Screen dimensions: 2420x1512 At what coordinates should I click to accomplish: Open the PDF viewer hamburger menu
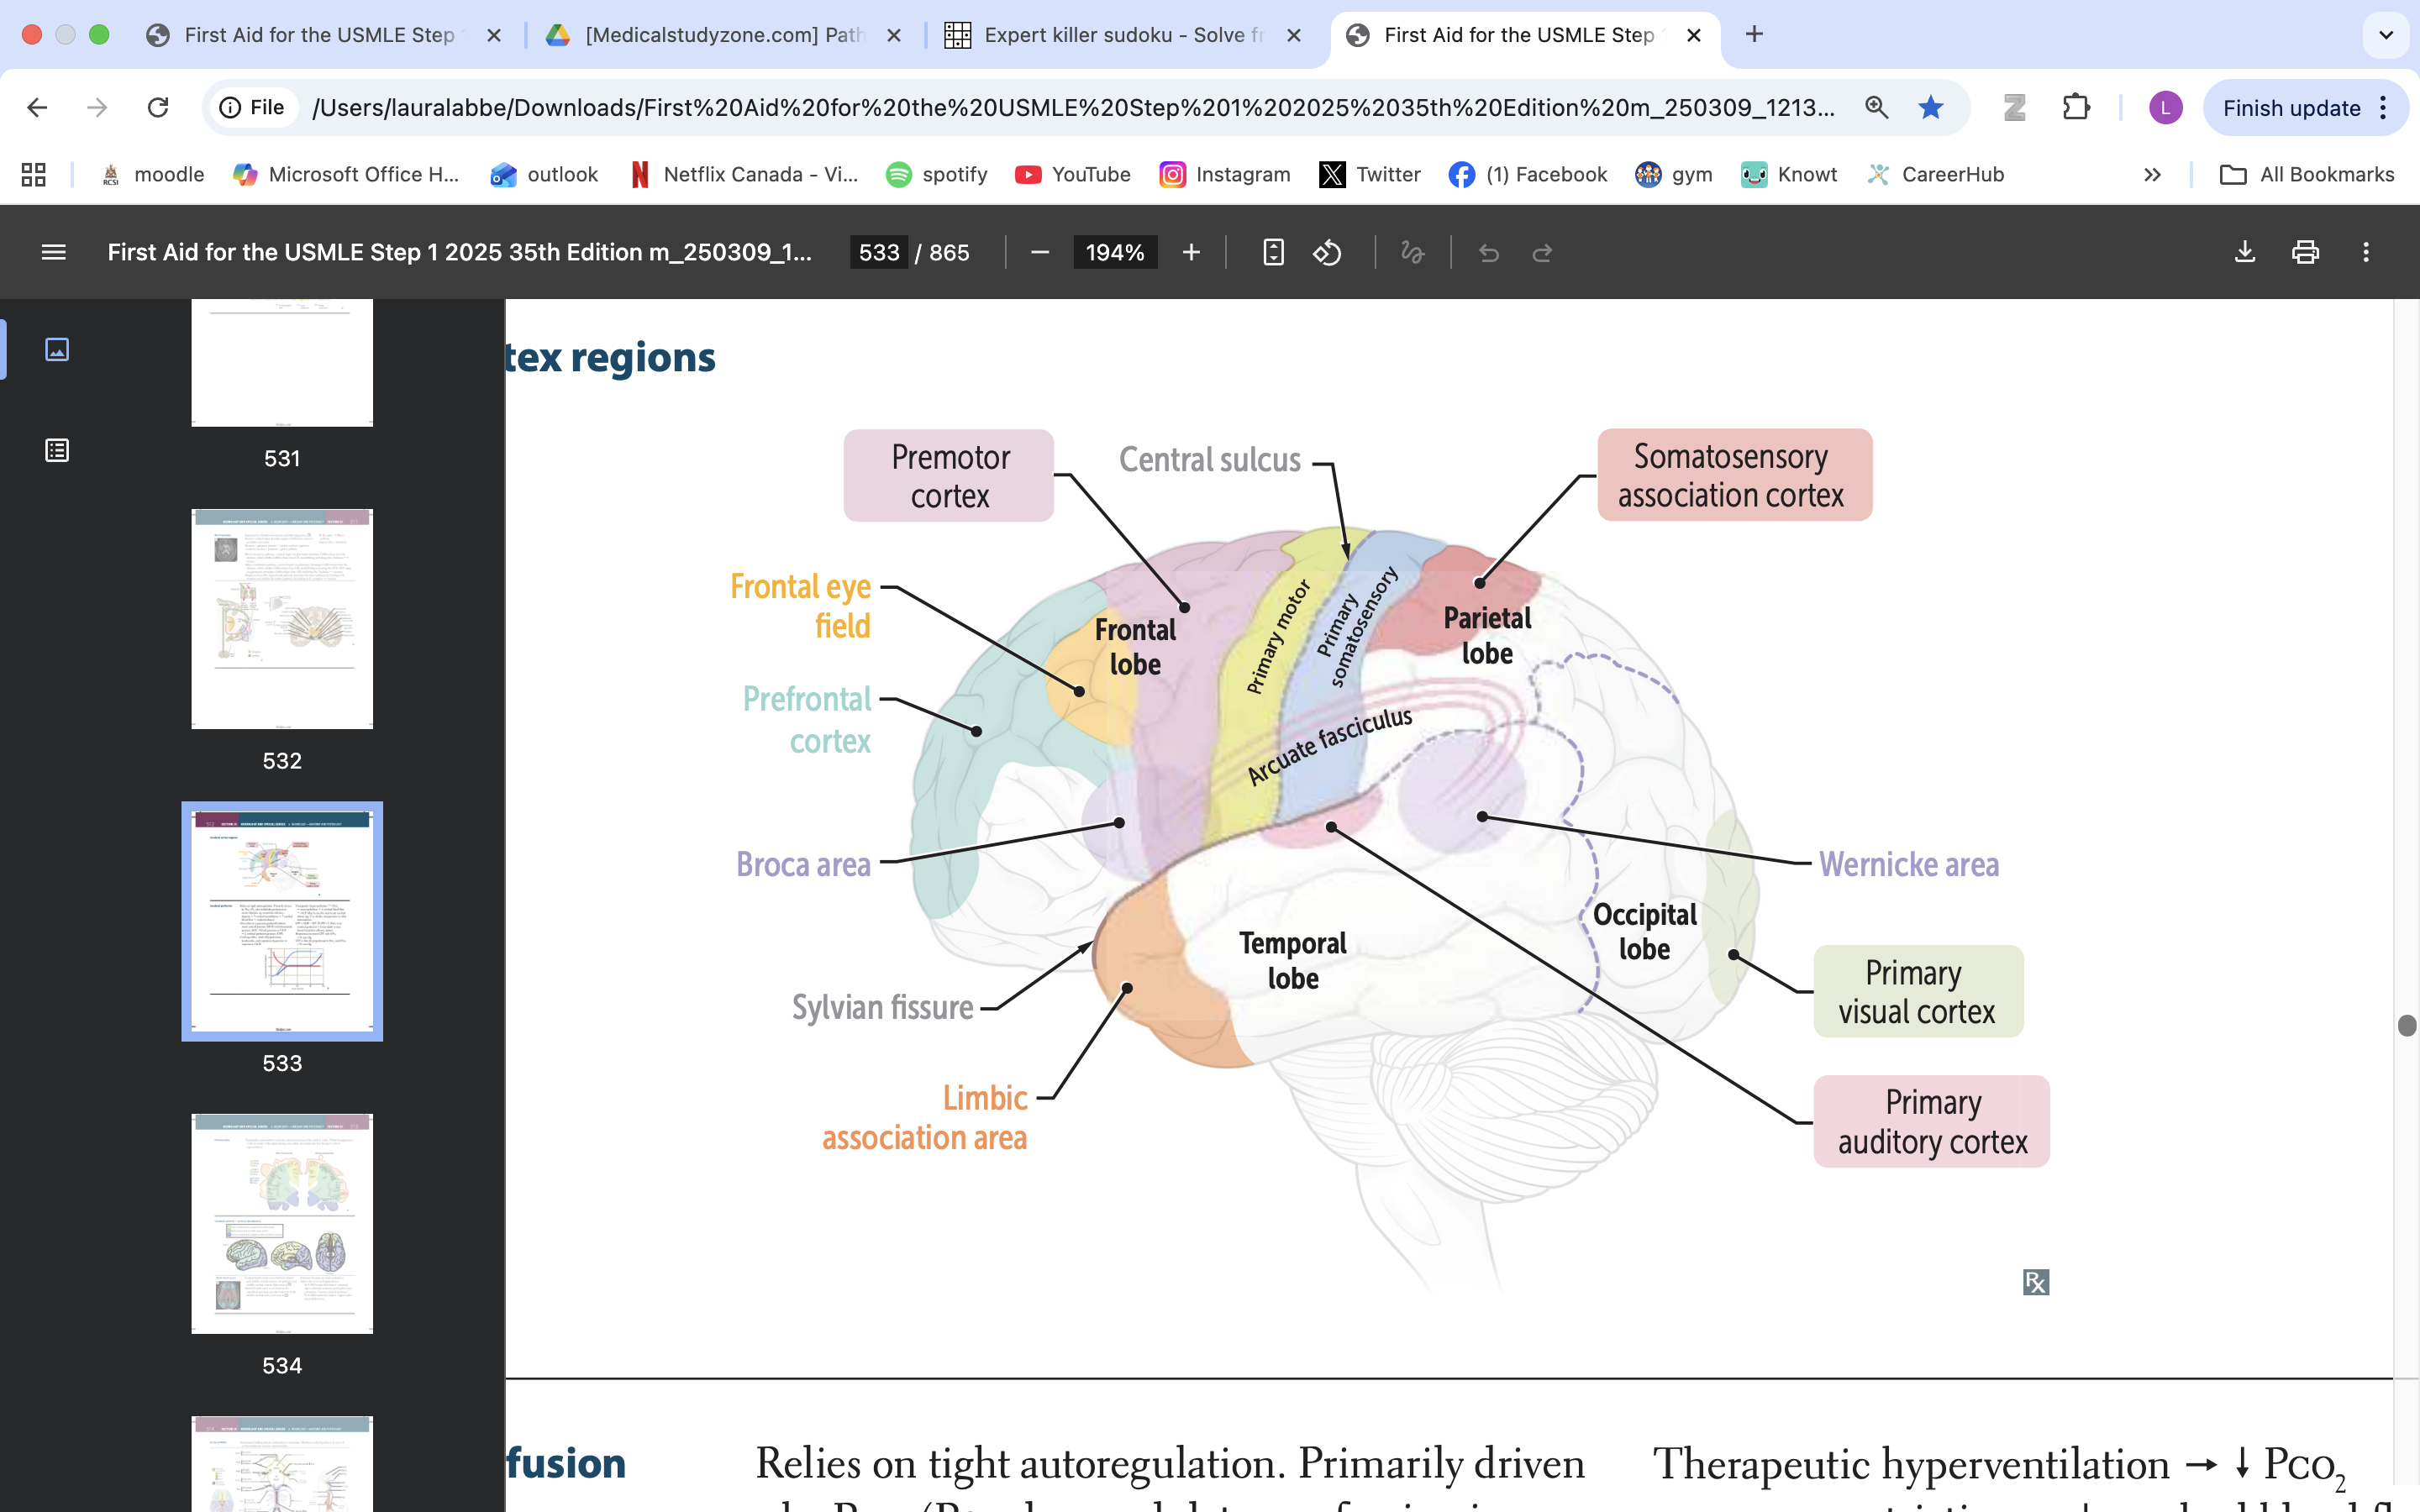click(53, 252)
